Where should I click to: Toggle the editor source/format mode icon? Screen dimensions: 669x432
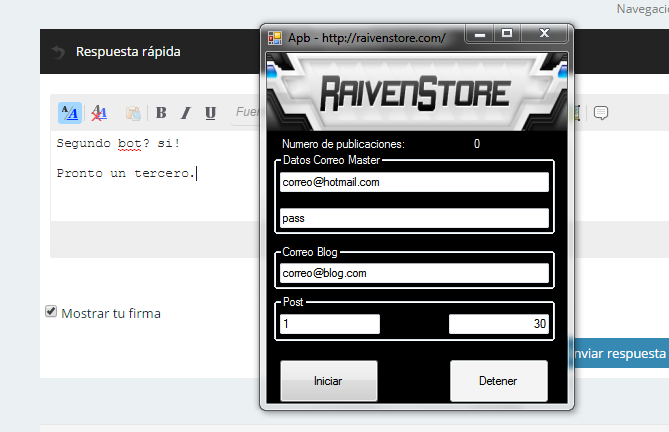click(x=70, y=113)
